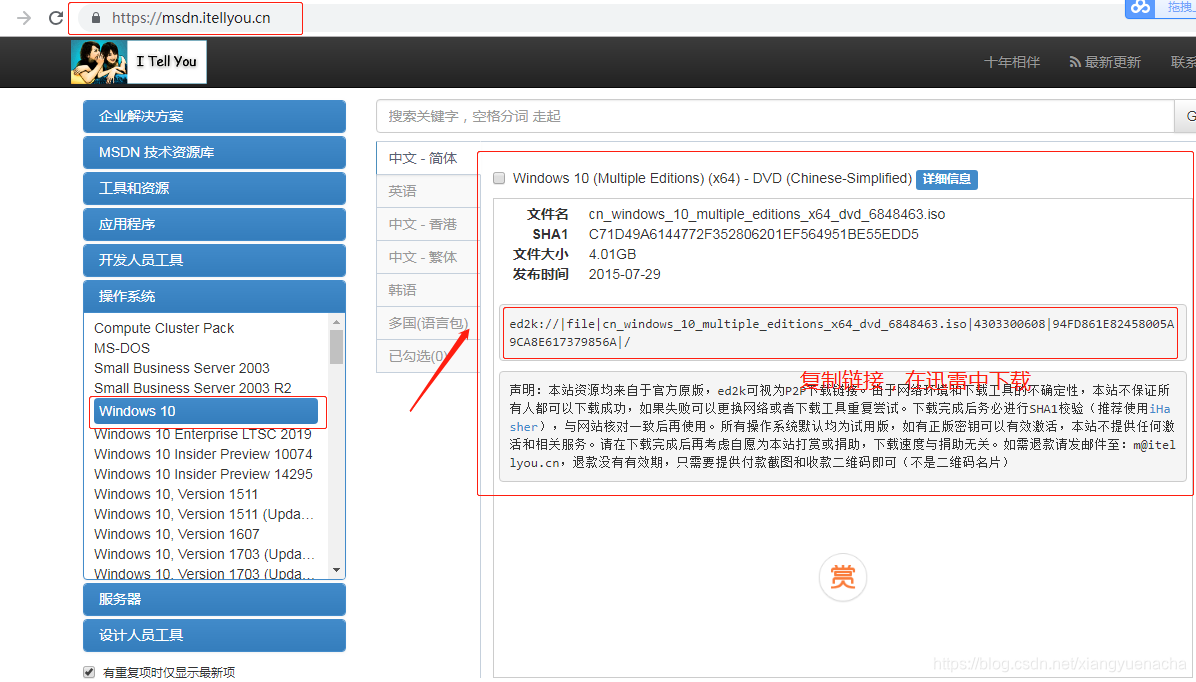Open the I Tell You site logo

(139, 62)
